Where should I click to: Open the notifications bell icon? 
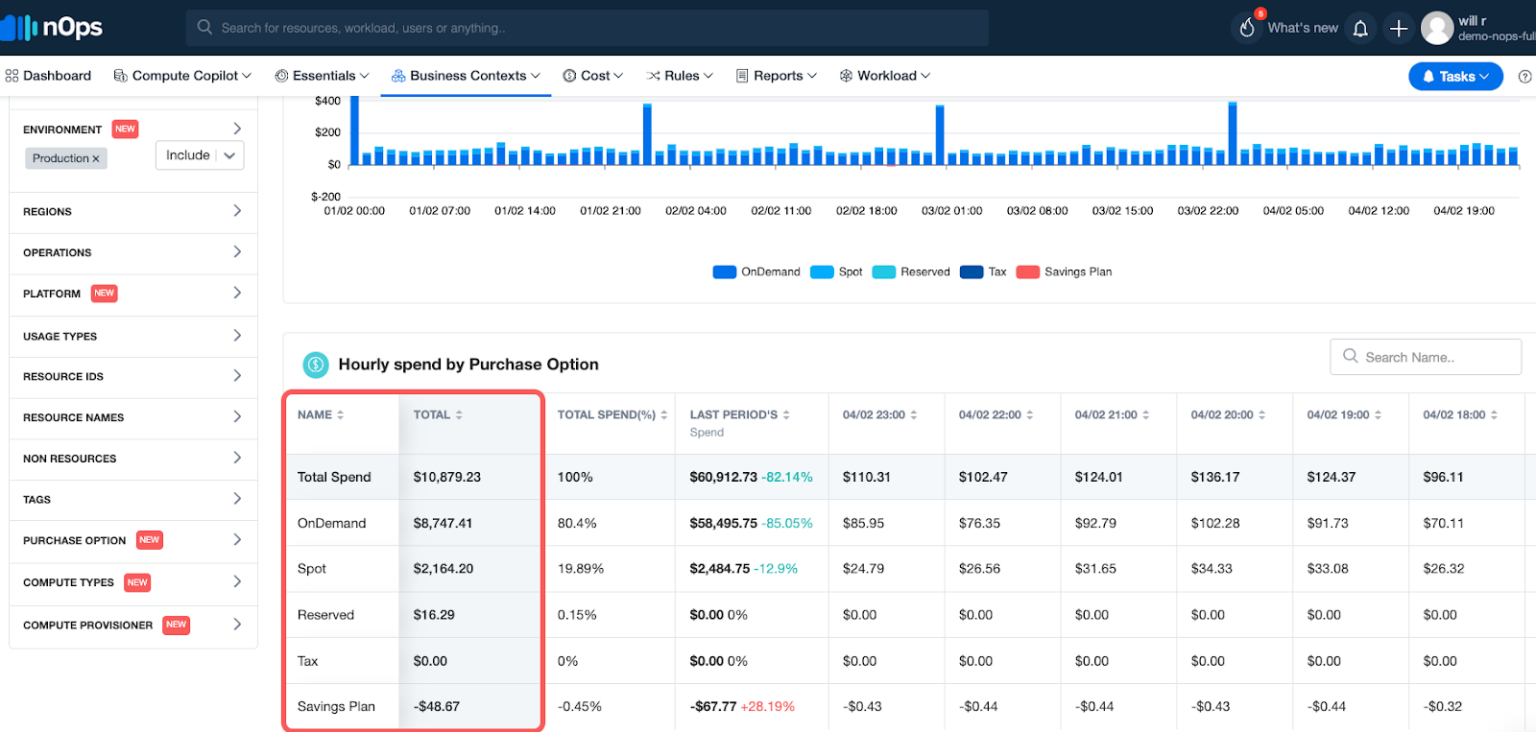(1360, 27)
